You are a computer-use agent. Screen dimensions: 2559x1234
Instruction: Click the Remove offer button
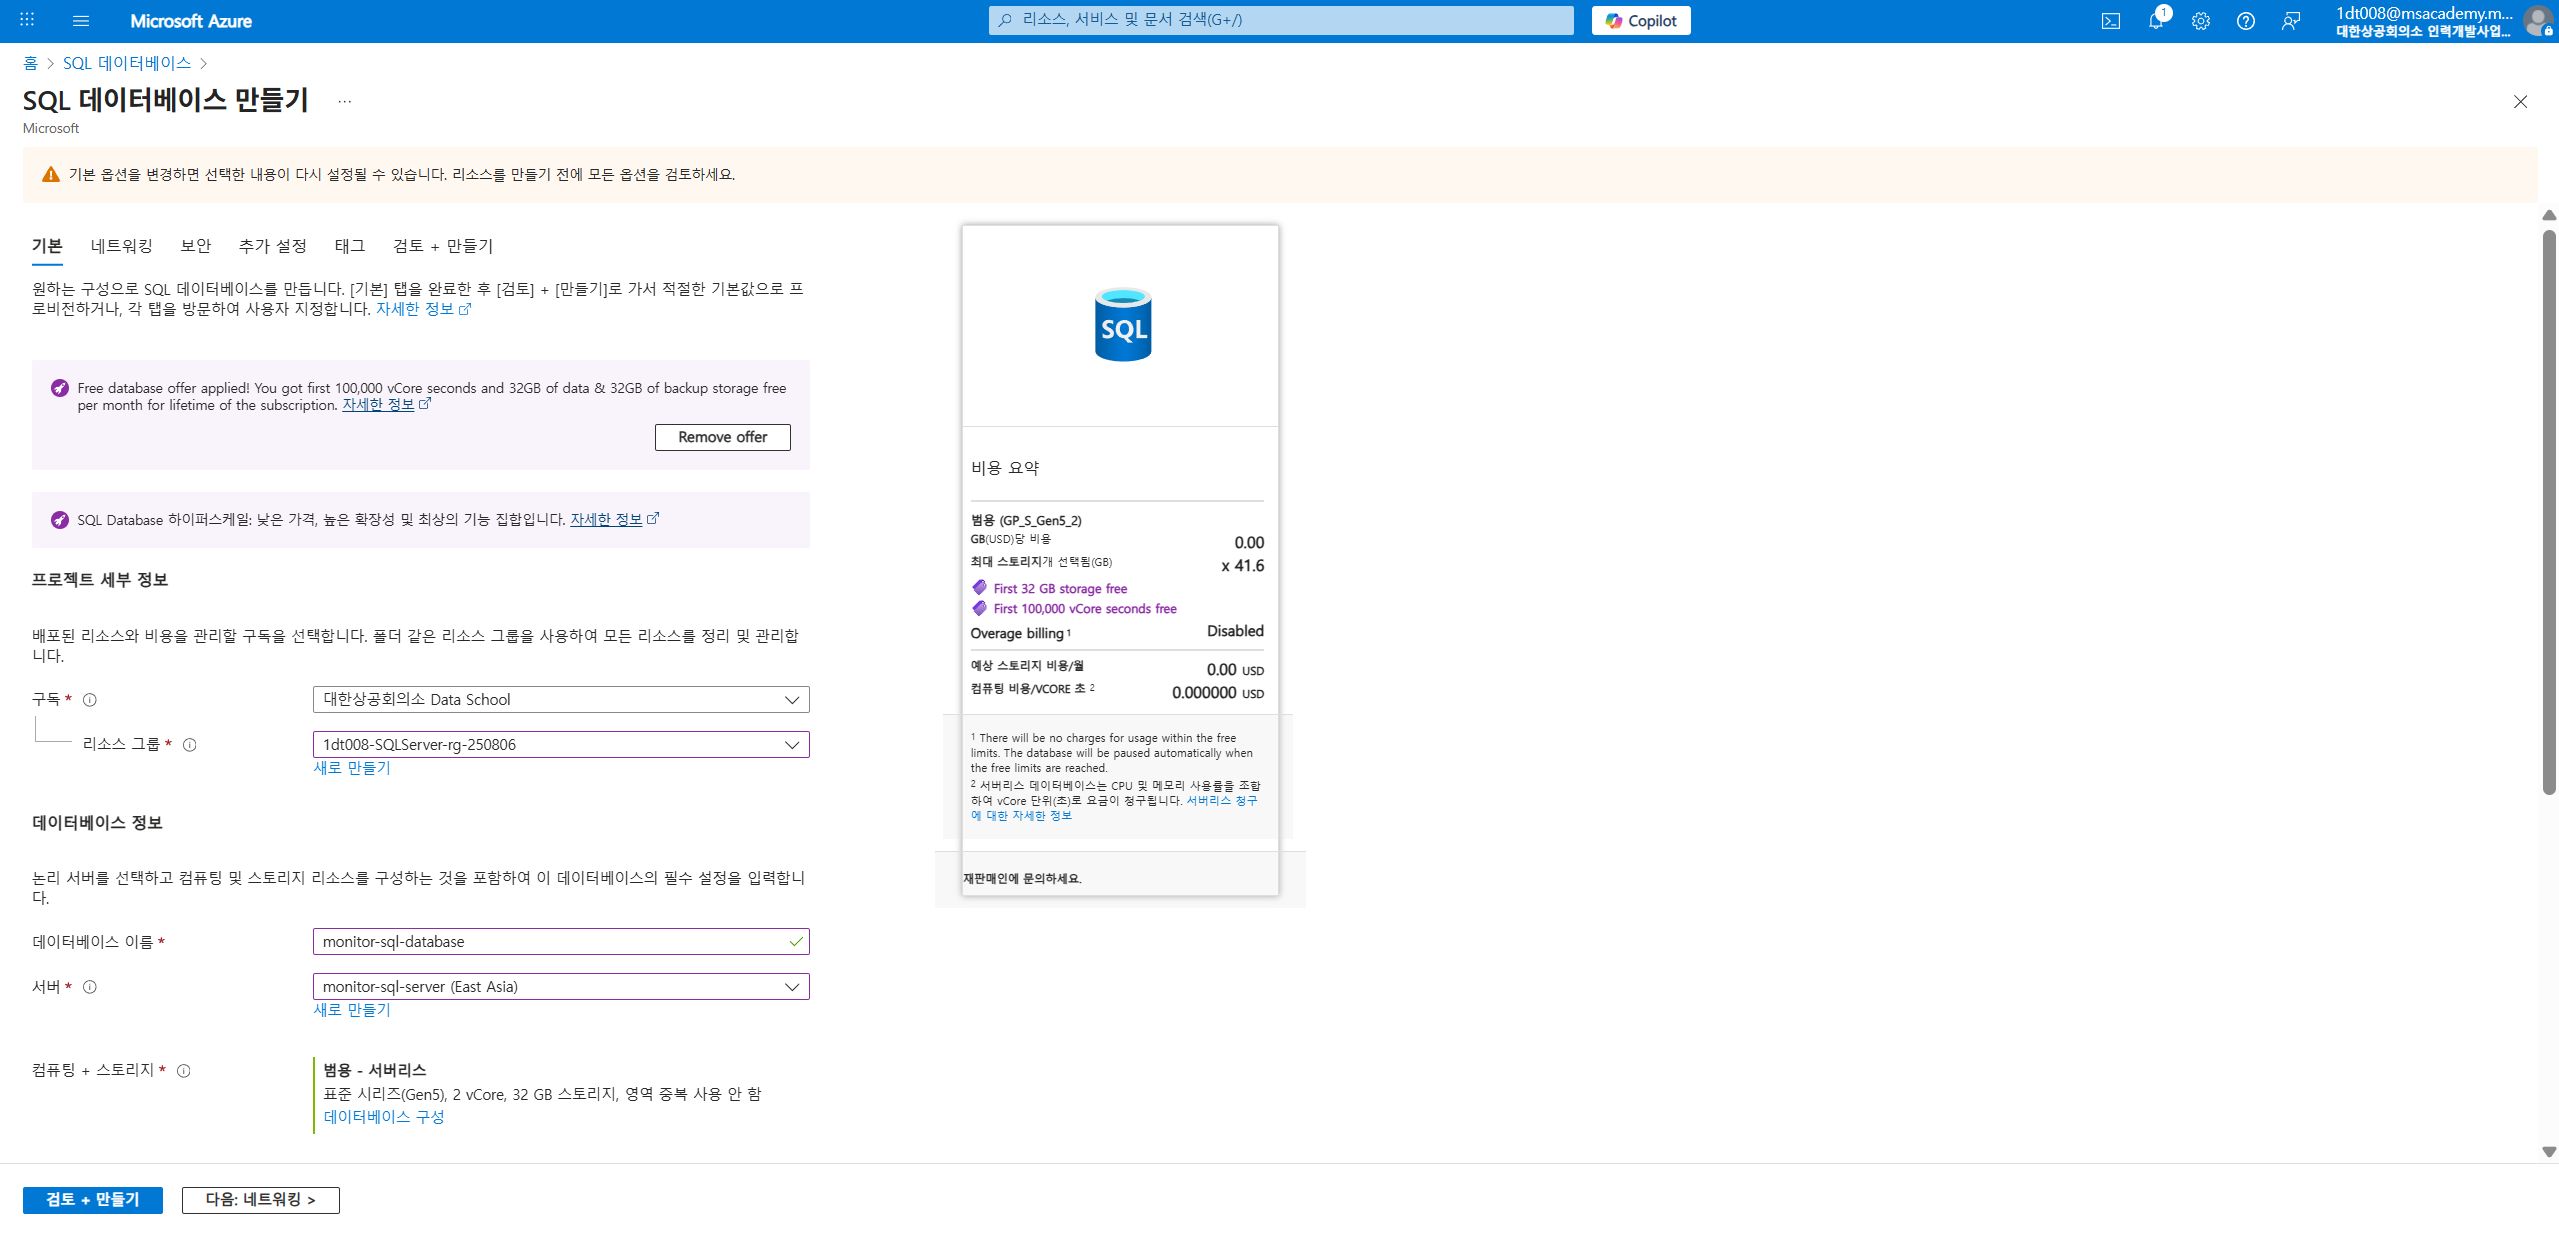[722, 437]
